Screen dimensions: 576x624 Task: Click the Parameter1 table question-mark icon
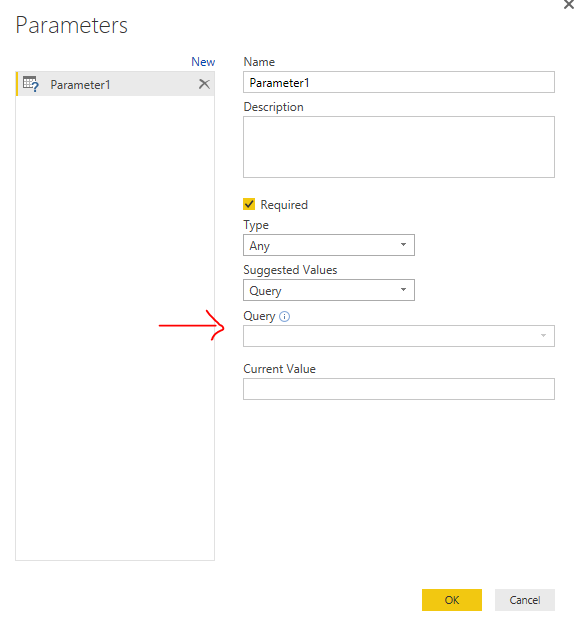coord(31,84)
